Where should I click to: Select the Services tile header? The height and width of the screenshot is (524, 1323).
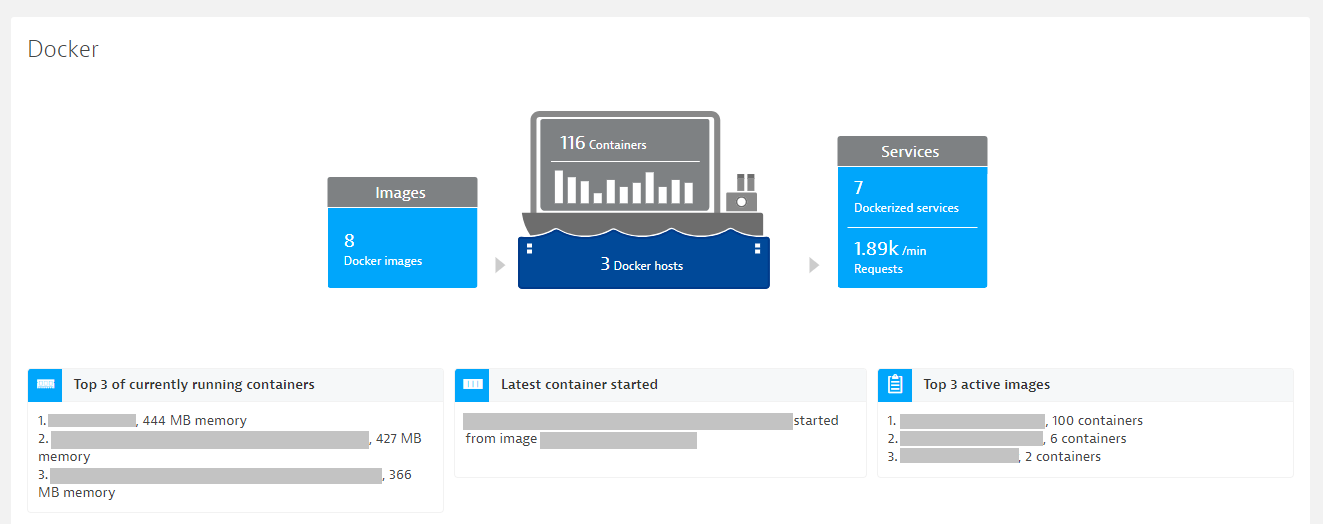coord(912,151)
